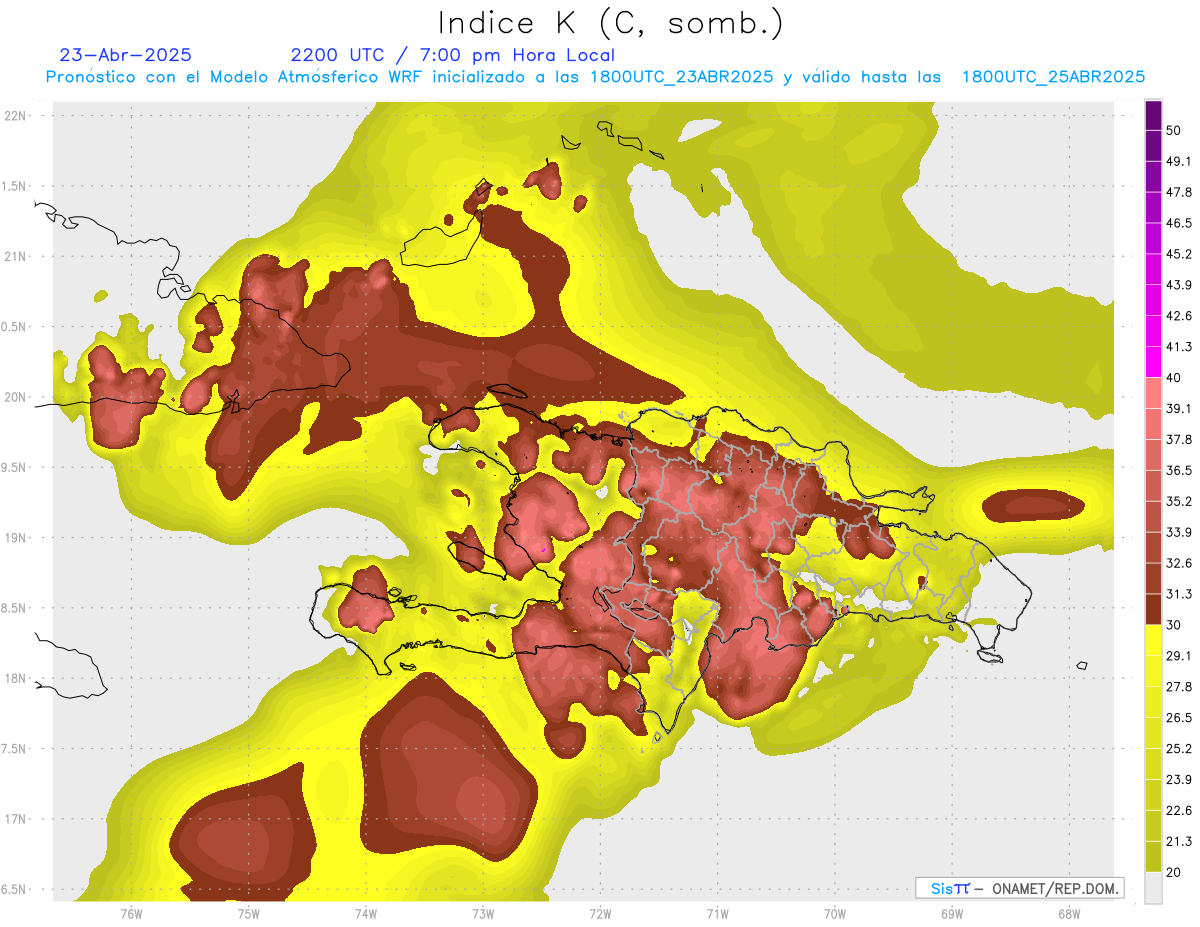Screen dimensions: 1200x927
Task: Pick the salmon swatch between 39.1 and 40
Action: [x=1153, y=393]
